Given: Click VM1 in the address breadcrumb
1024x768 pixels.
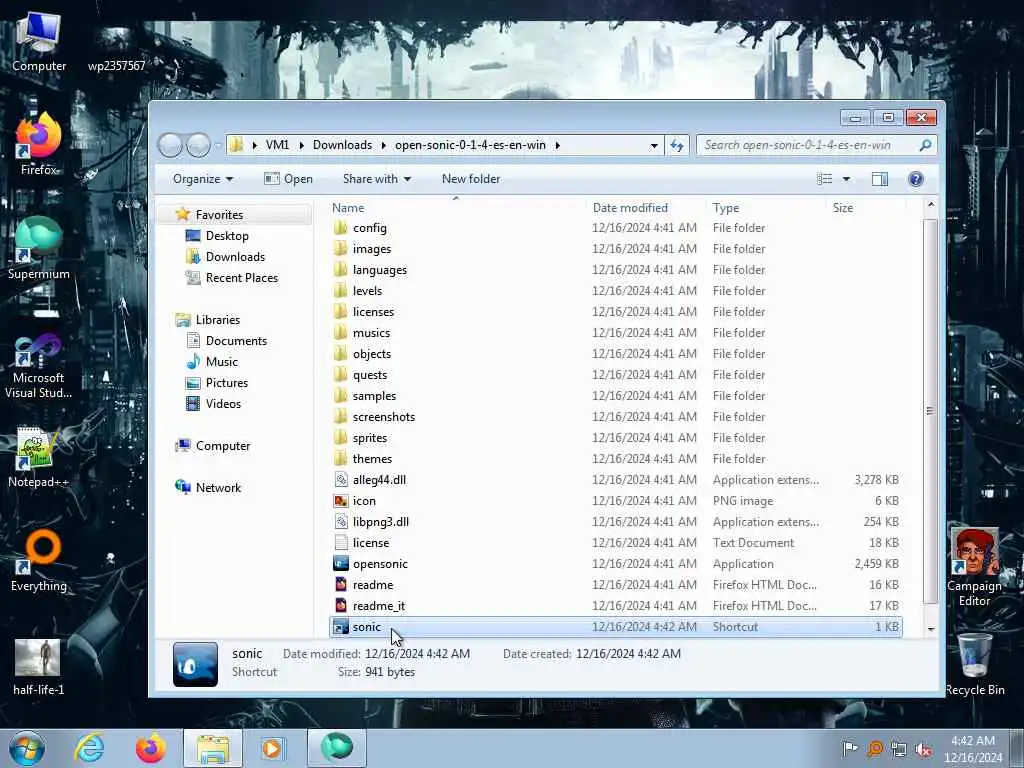Looking at the screenshot, I should pyautogui.click(x=277, y=145).
